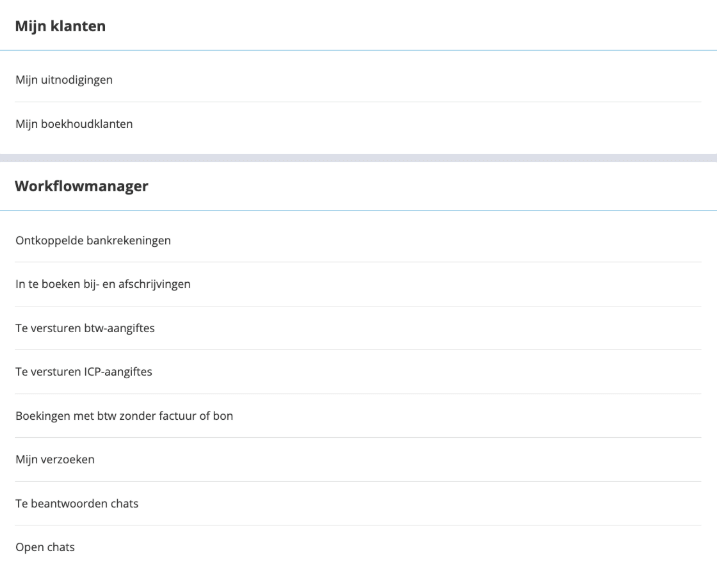View my invitations under Mijn klanten
Viewport: 718px width, 584px height.
(x=64, y=80)
